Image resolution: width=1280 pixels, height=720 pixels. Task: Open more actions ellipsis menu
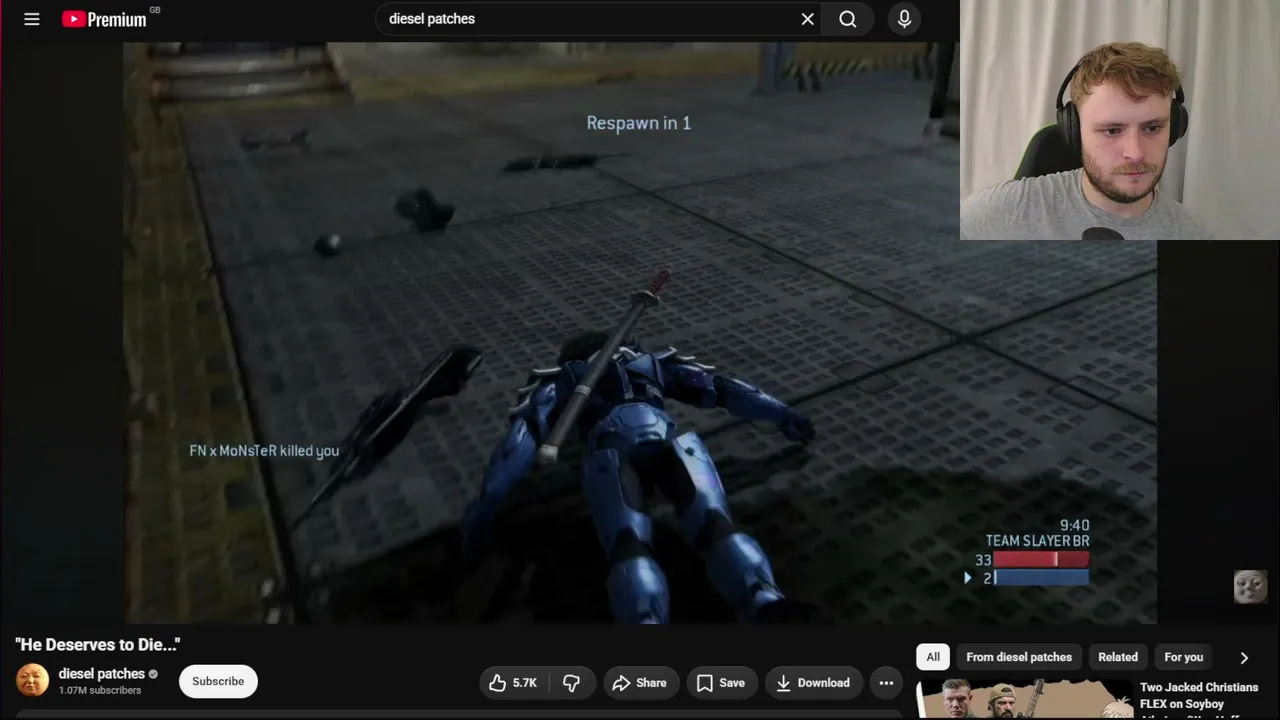pos(886,683)
